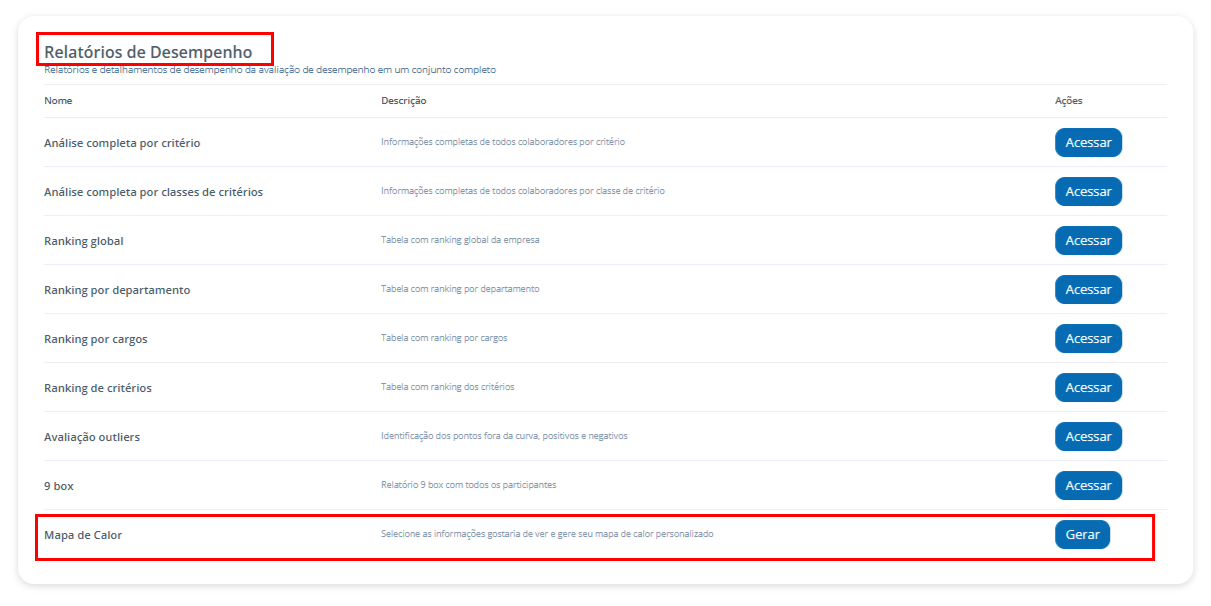Access the 'Avaliação outliers' report
The height and width of the screenshot is (606, 1211).
pyautogui.click(x=1088, y=437)
